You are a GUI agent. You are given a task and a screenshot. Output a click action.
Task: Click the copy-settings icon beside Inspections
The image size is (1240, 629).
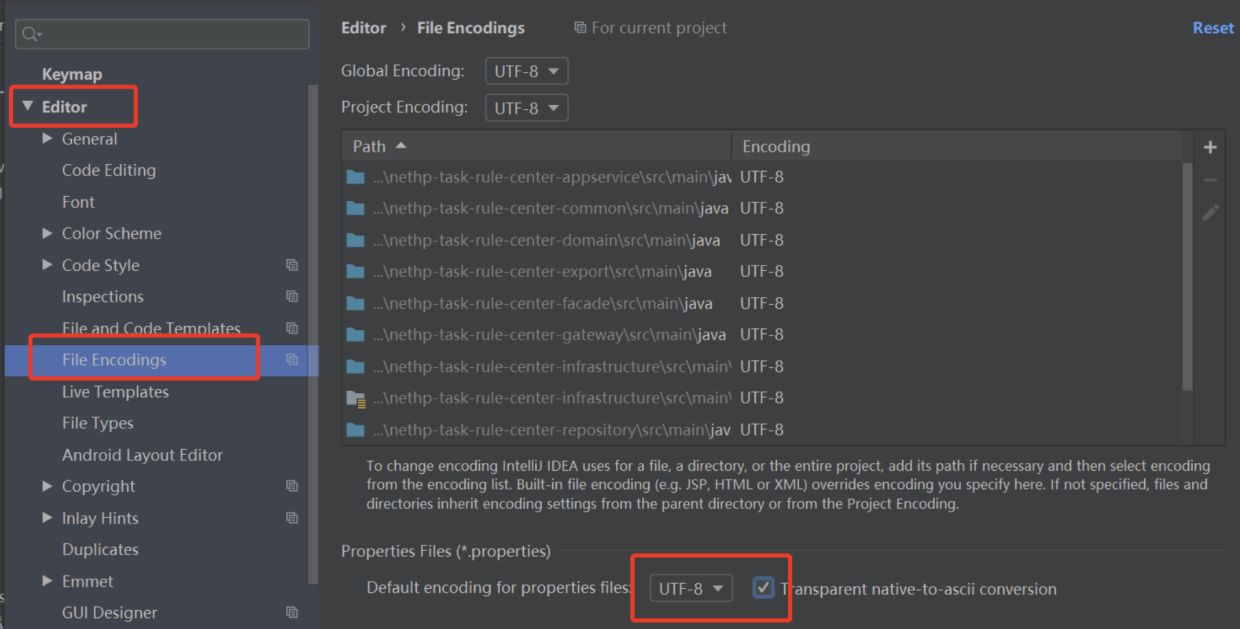pyautogui.click(x=291, y=296)
